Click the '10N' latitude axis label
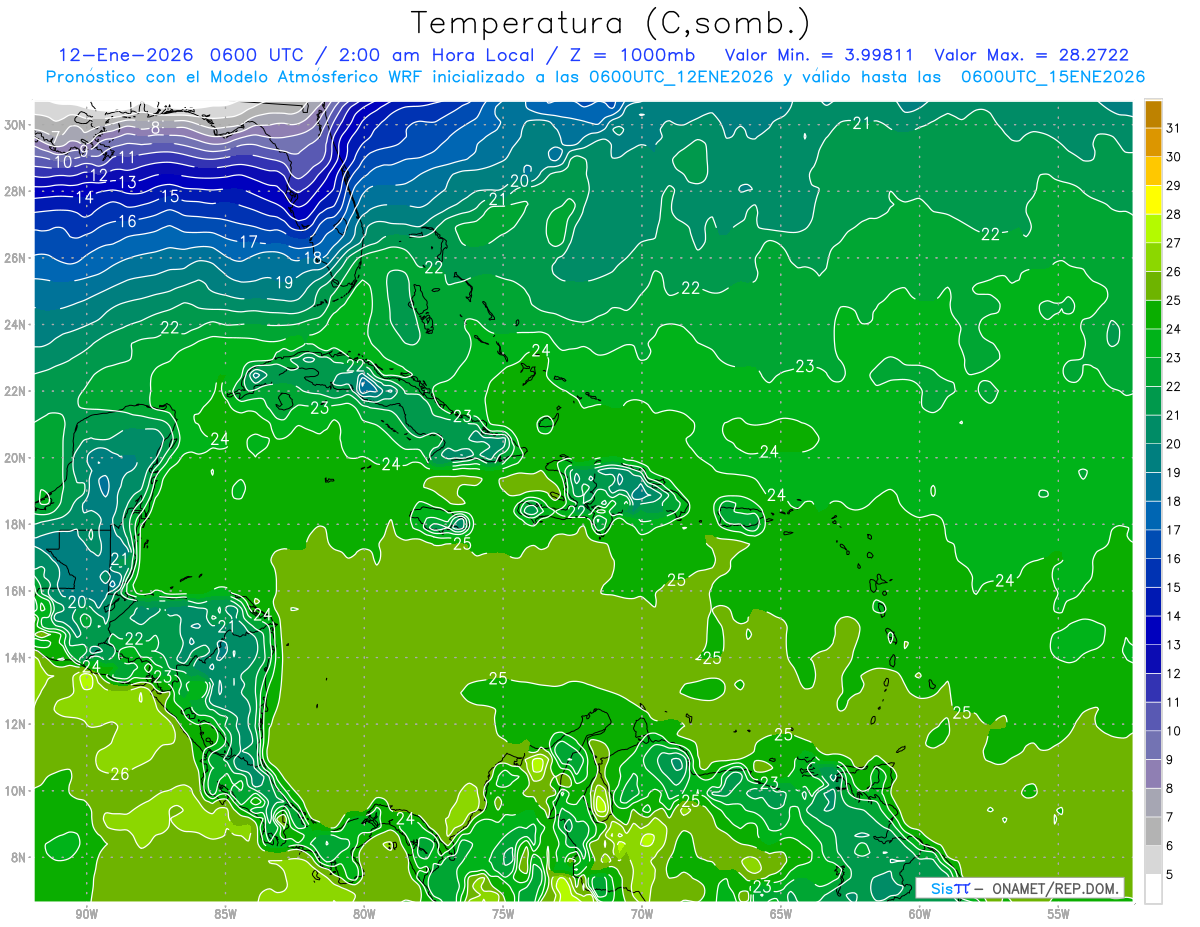 pyautogui.click(x=16, y=791)
